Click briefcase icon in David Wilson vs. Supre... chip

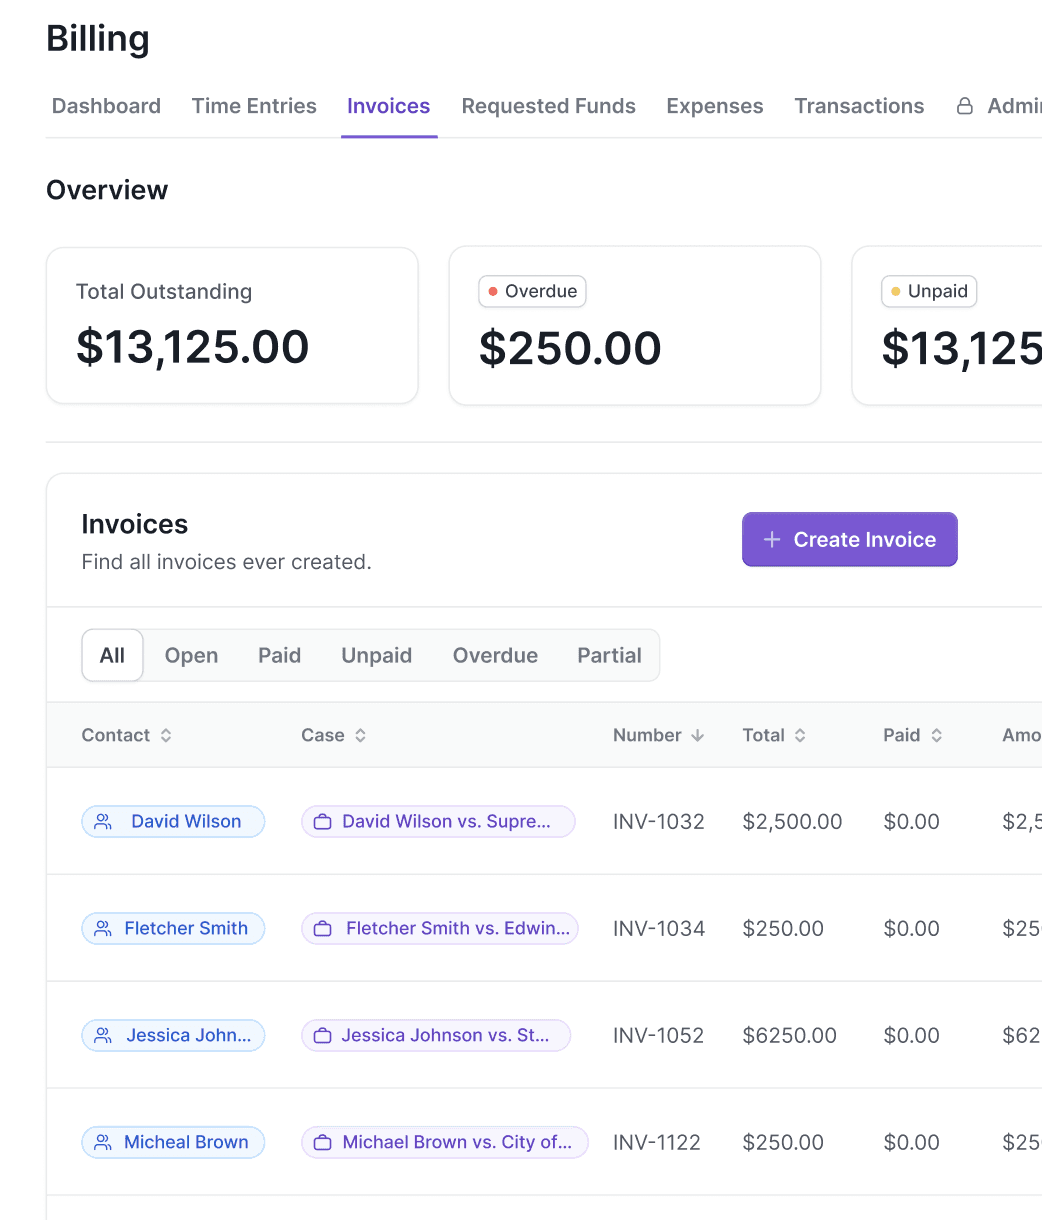coord(323,822)
